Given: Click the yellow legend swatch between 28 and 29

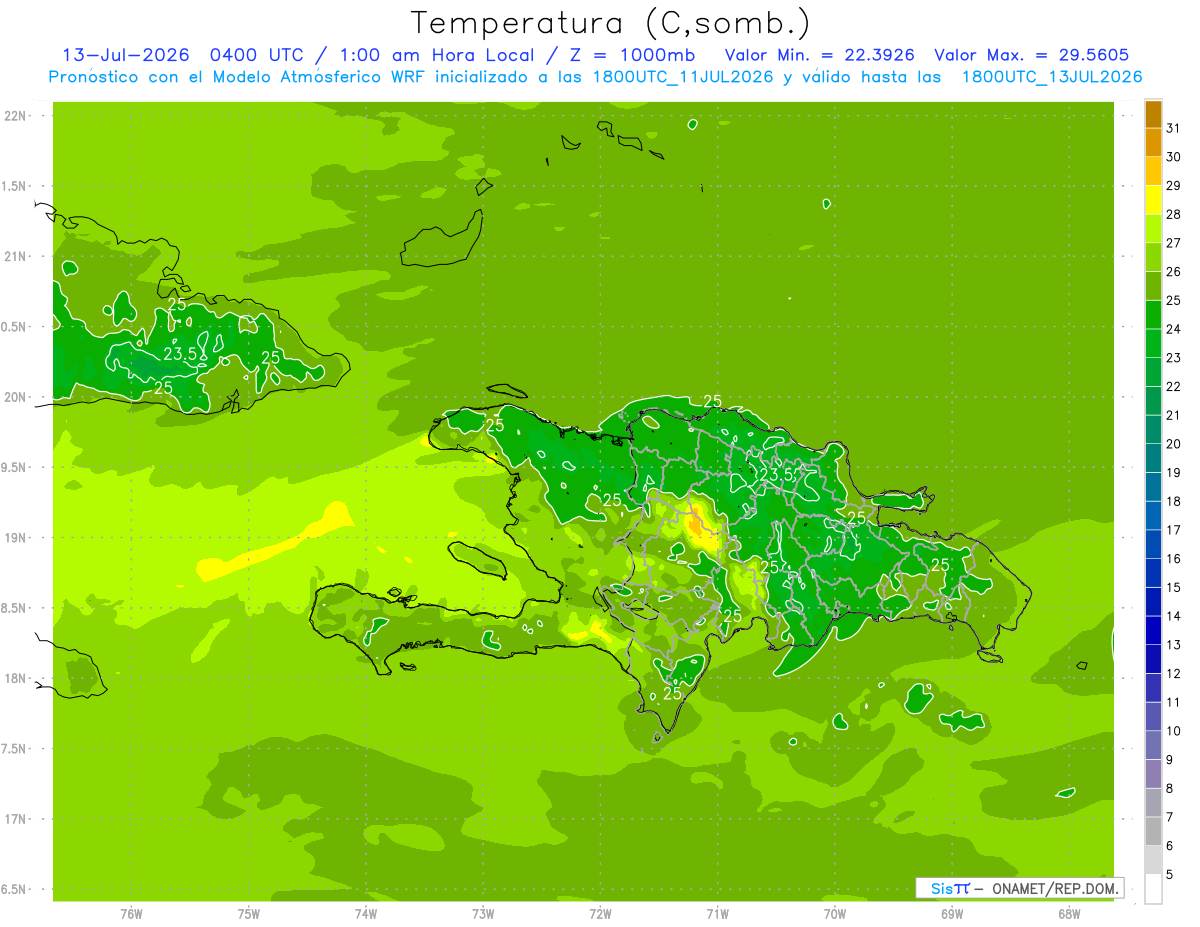Looking at the screenshot, I should pyautogui.click(x=1153, y=200).
